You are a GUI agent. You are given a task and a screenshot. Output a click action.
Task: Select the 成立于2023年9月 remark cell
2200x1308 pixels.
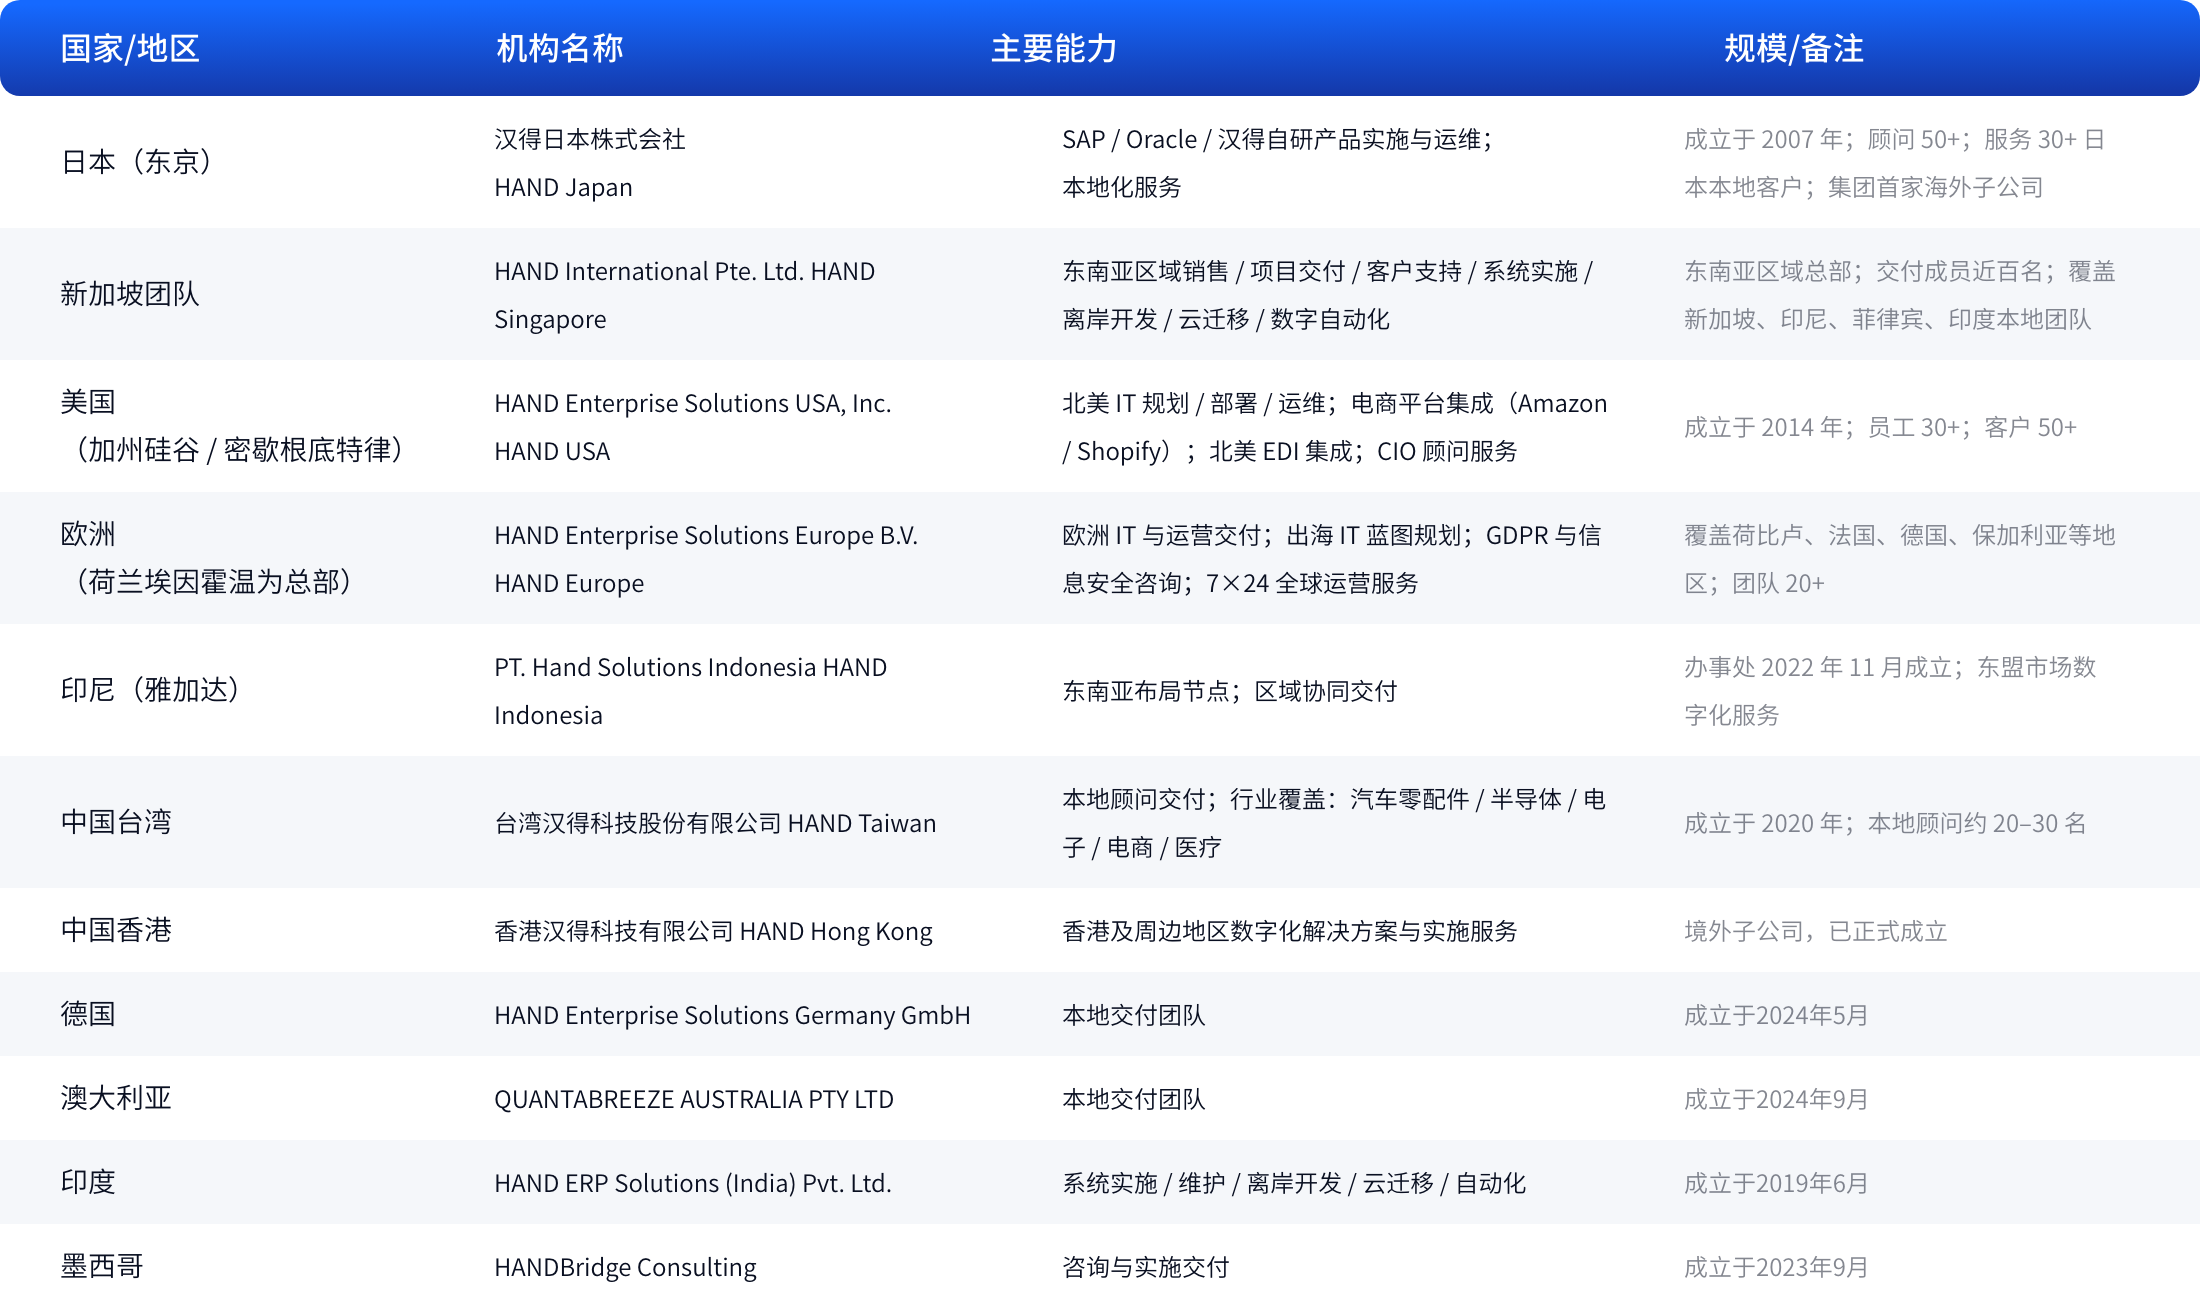[1776, 1268]
